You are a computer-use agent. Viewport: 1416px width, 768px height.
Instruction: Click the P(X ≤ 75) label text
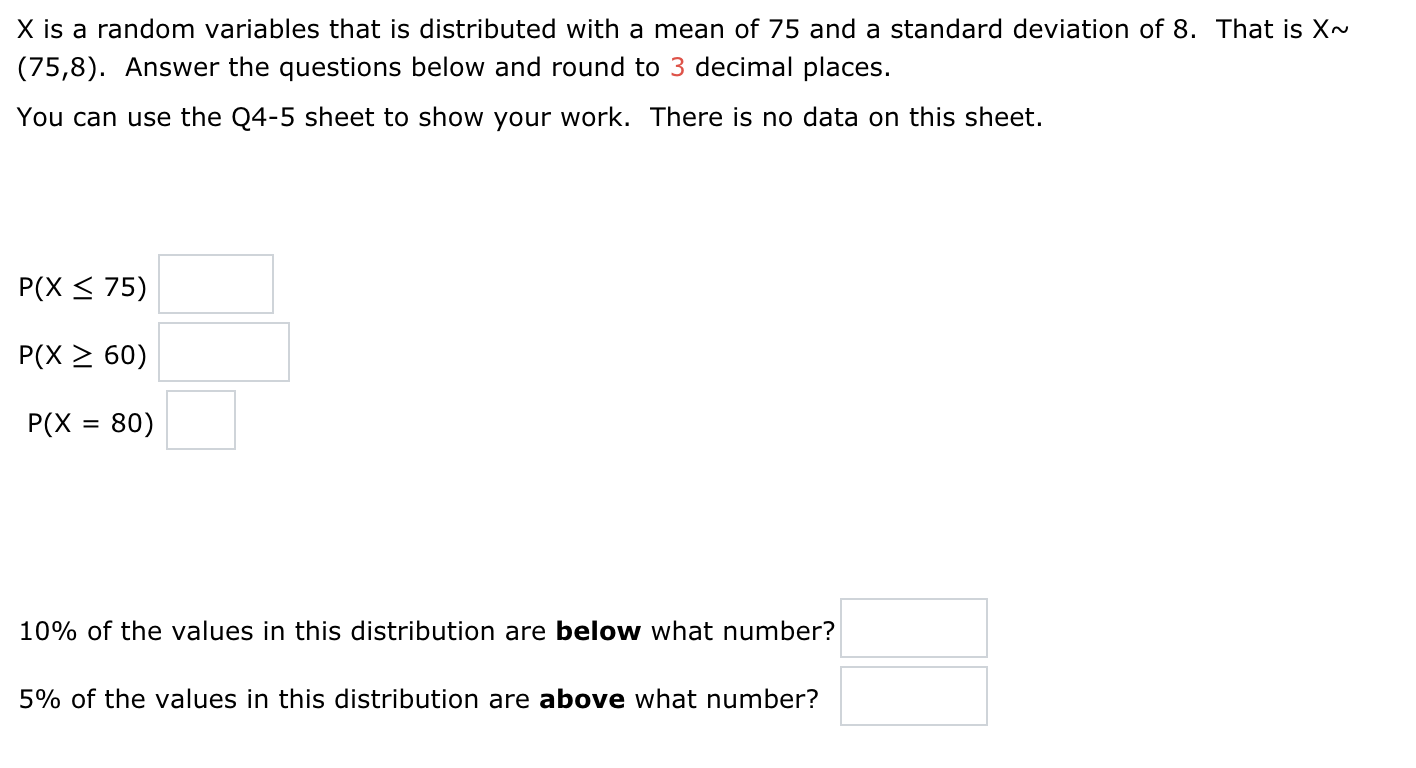click(81, 286)
